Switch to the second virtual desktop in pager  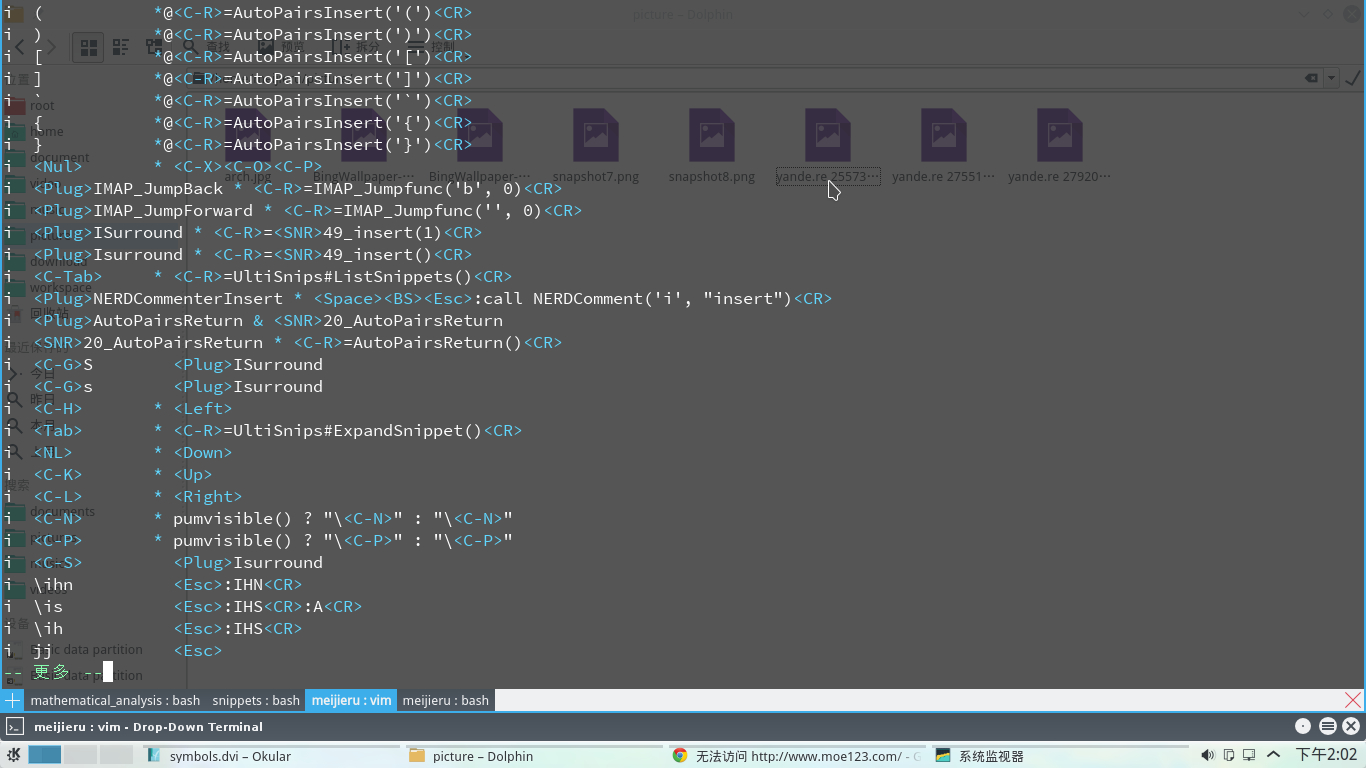pyautogui.click(x=81, y=755)
